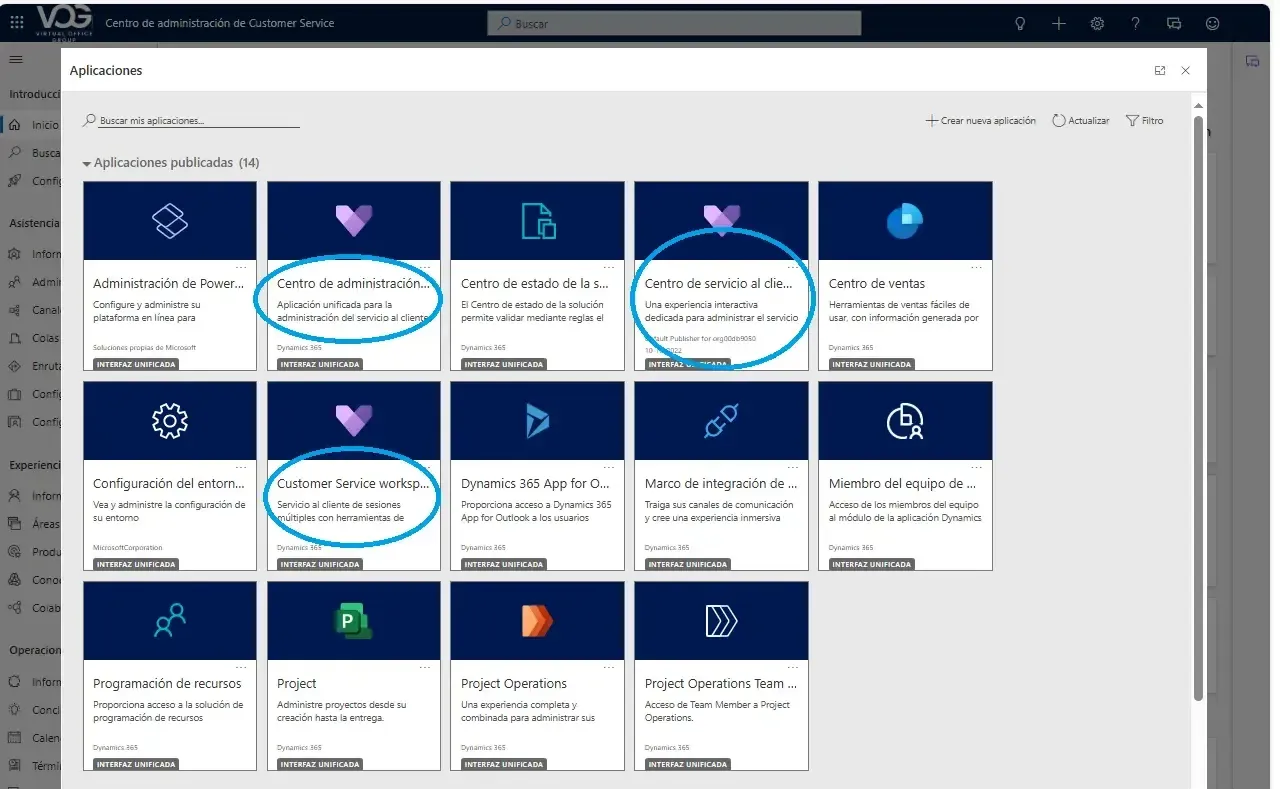Open the help question mark icon

1135,23
